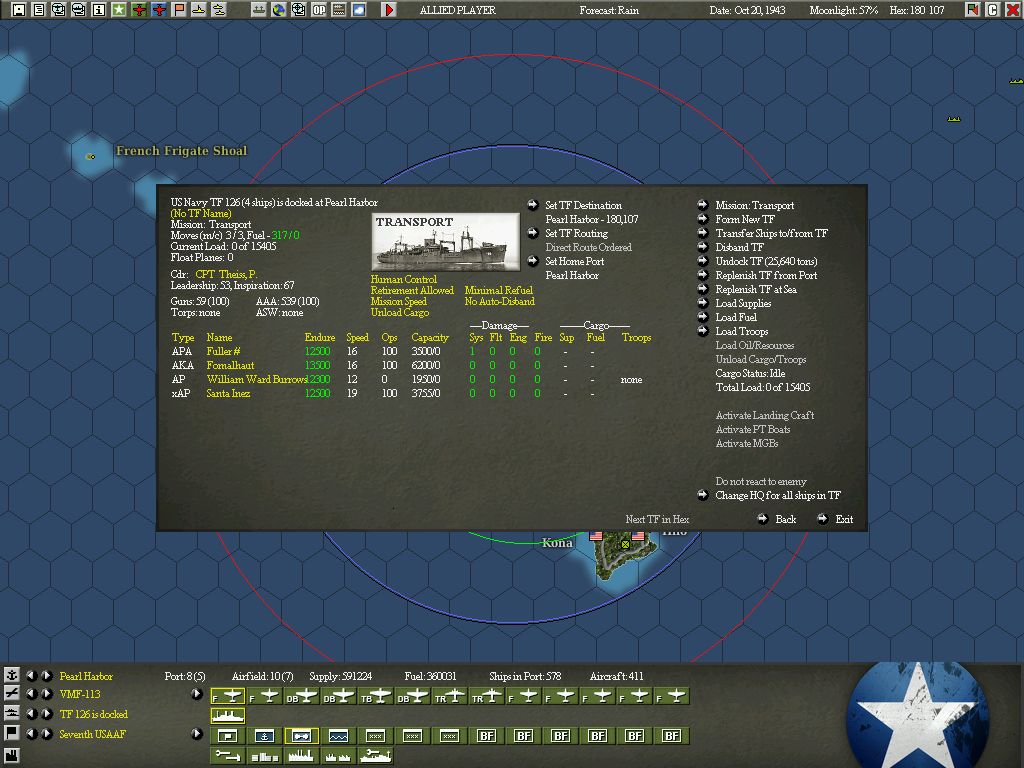Open the OP operations report icon
The height and width of the screenshot is (768, 1024).
coord(319,10)
